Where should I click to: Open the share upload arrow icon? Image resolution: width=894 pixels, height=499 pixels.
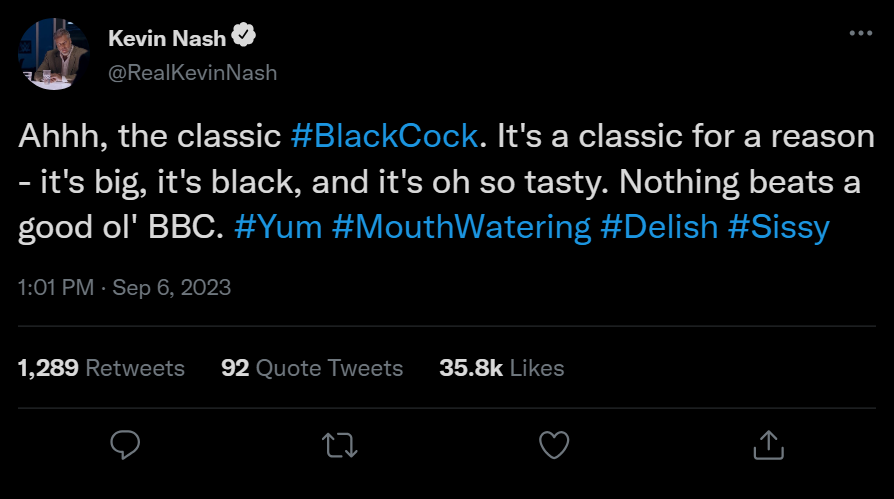(767, 443)
